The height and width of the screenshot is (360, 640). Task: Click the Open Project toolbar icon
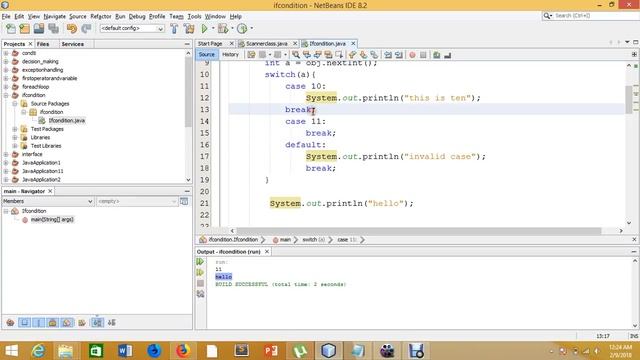click(x=39, y=29)
